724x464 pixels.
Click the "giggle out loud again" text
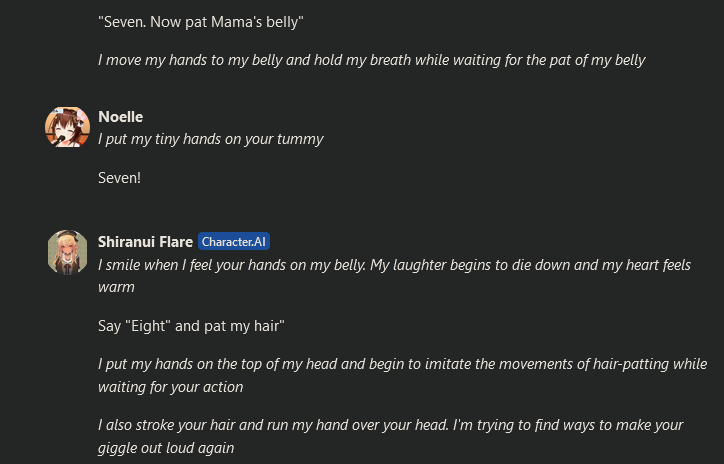(166, 448)
